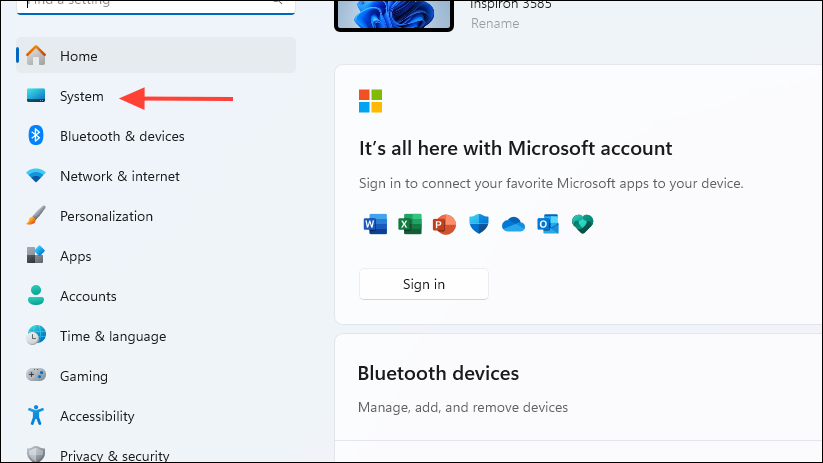Click the Apps grid icon in sidebar
Screen dimensions: 823x463
36,255
